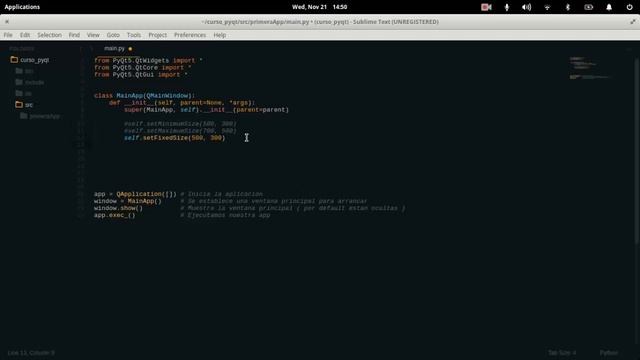Click the unsaved dot on main.py tab
The height and width of the screenshot is (360, 640).
[130, 49]
